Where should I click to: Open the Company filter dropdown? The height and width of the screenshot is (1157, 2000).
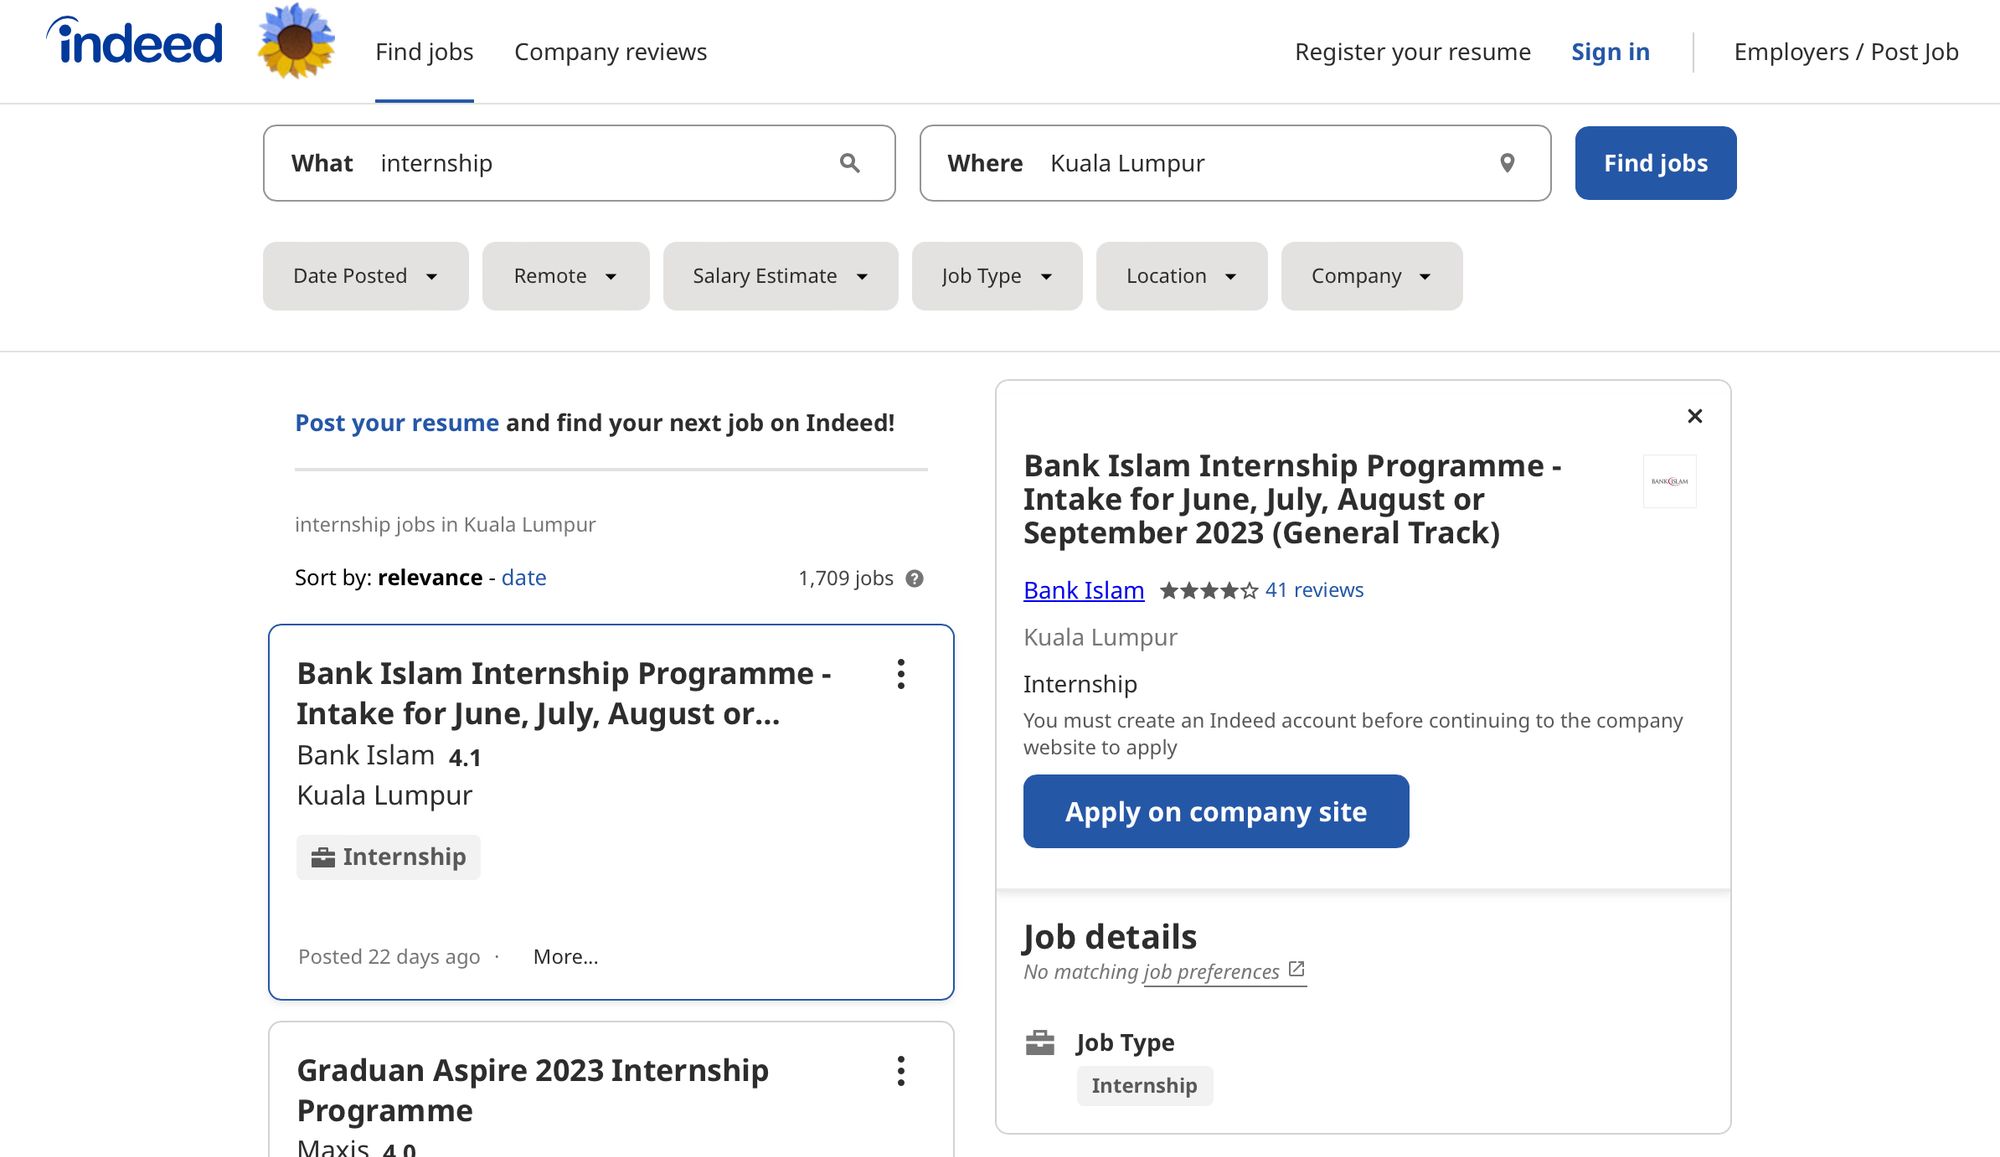1371,276
